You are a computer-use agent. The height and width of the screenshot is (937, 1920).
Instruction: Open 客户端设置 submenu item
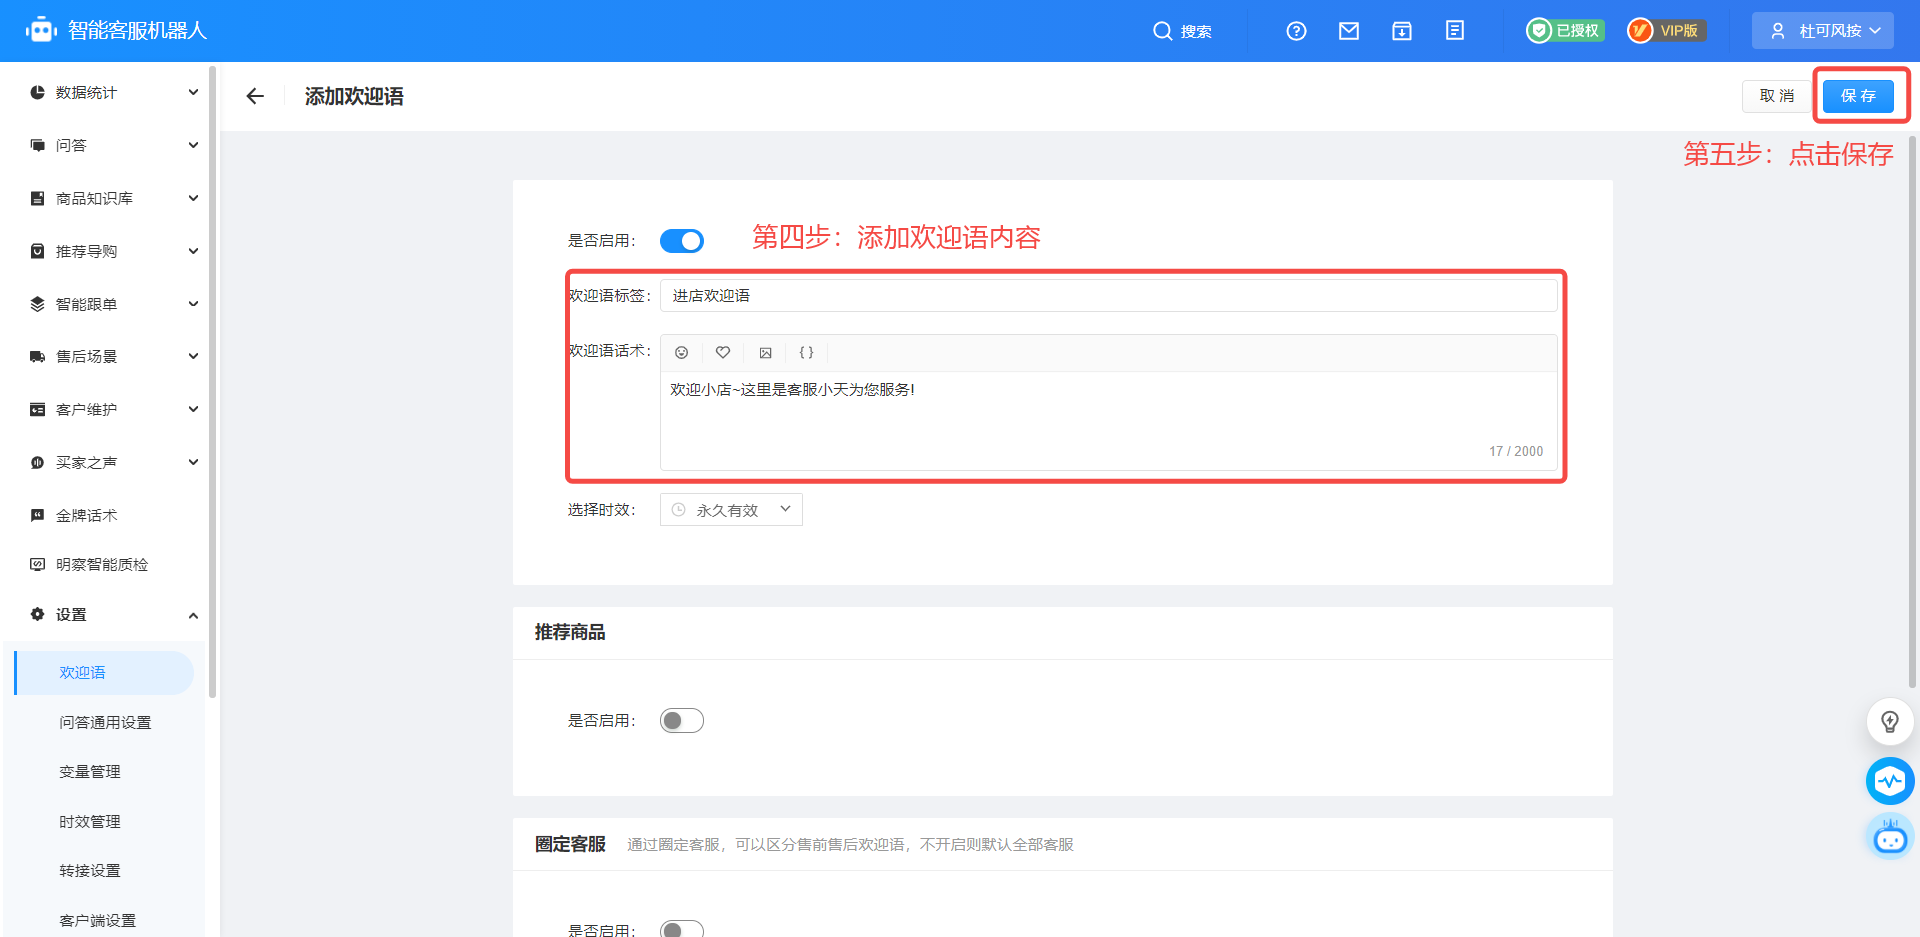click(97, 920)
